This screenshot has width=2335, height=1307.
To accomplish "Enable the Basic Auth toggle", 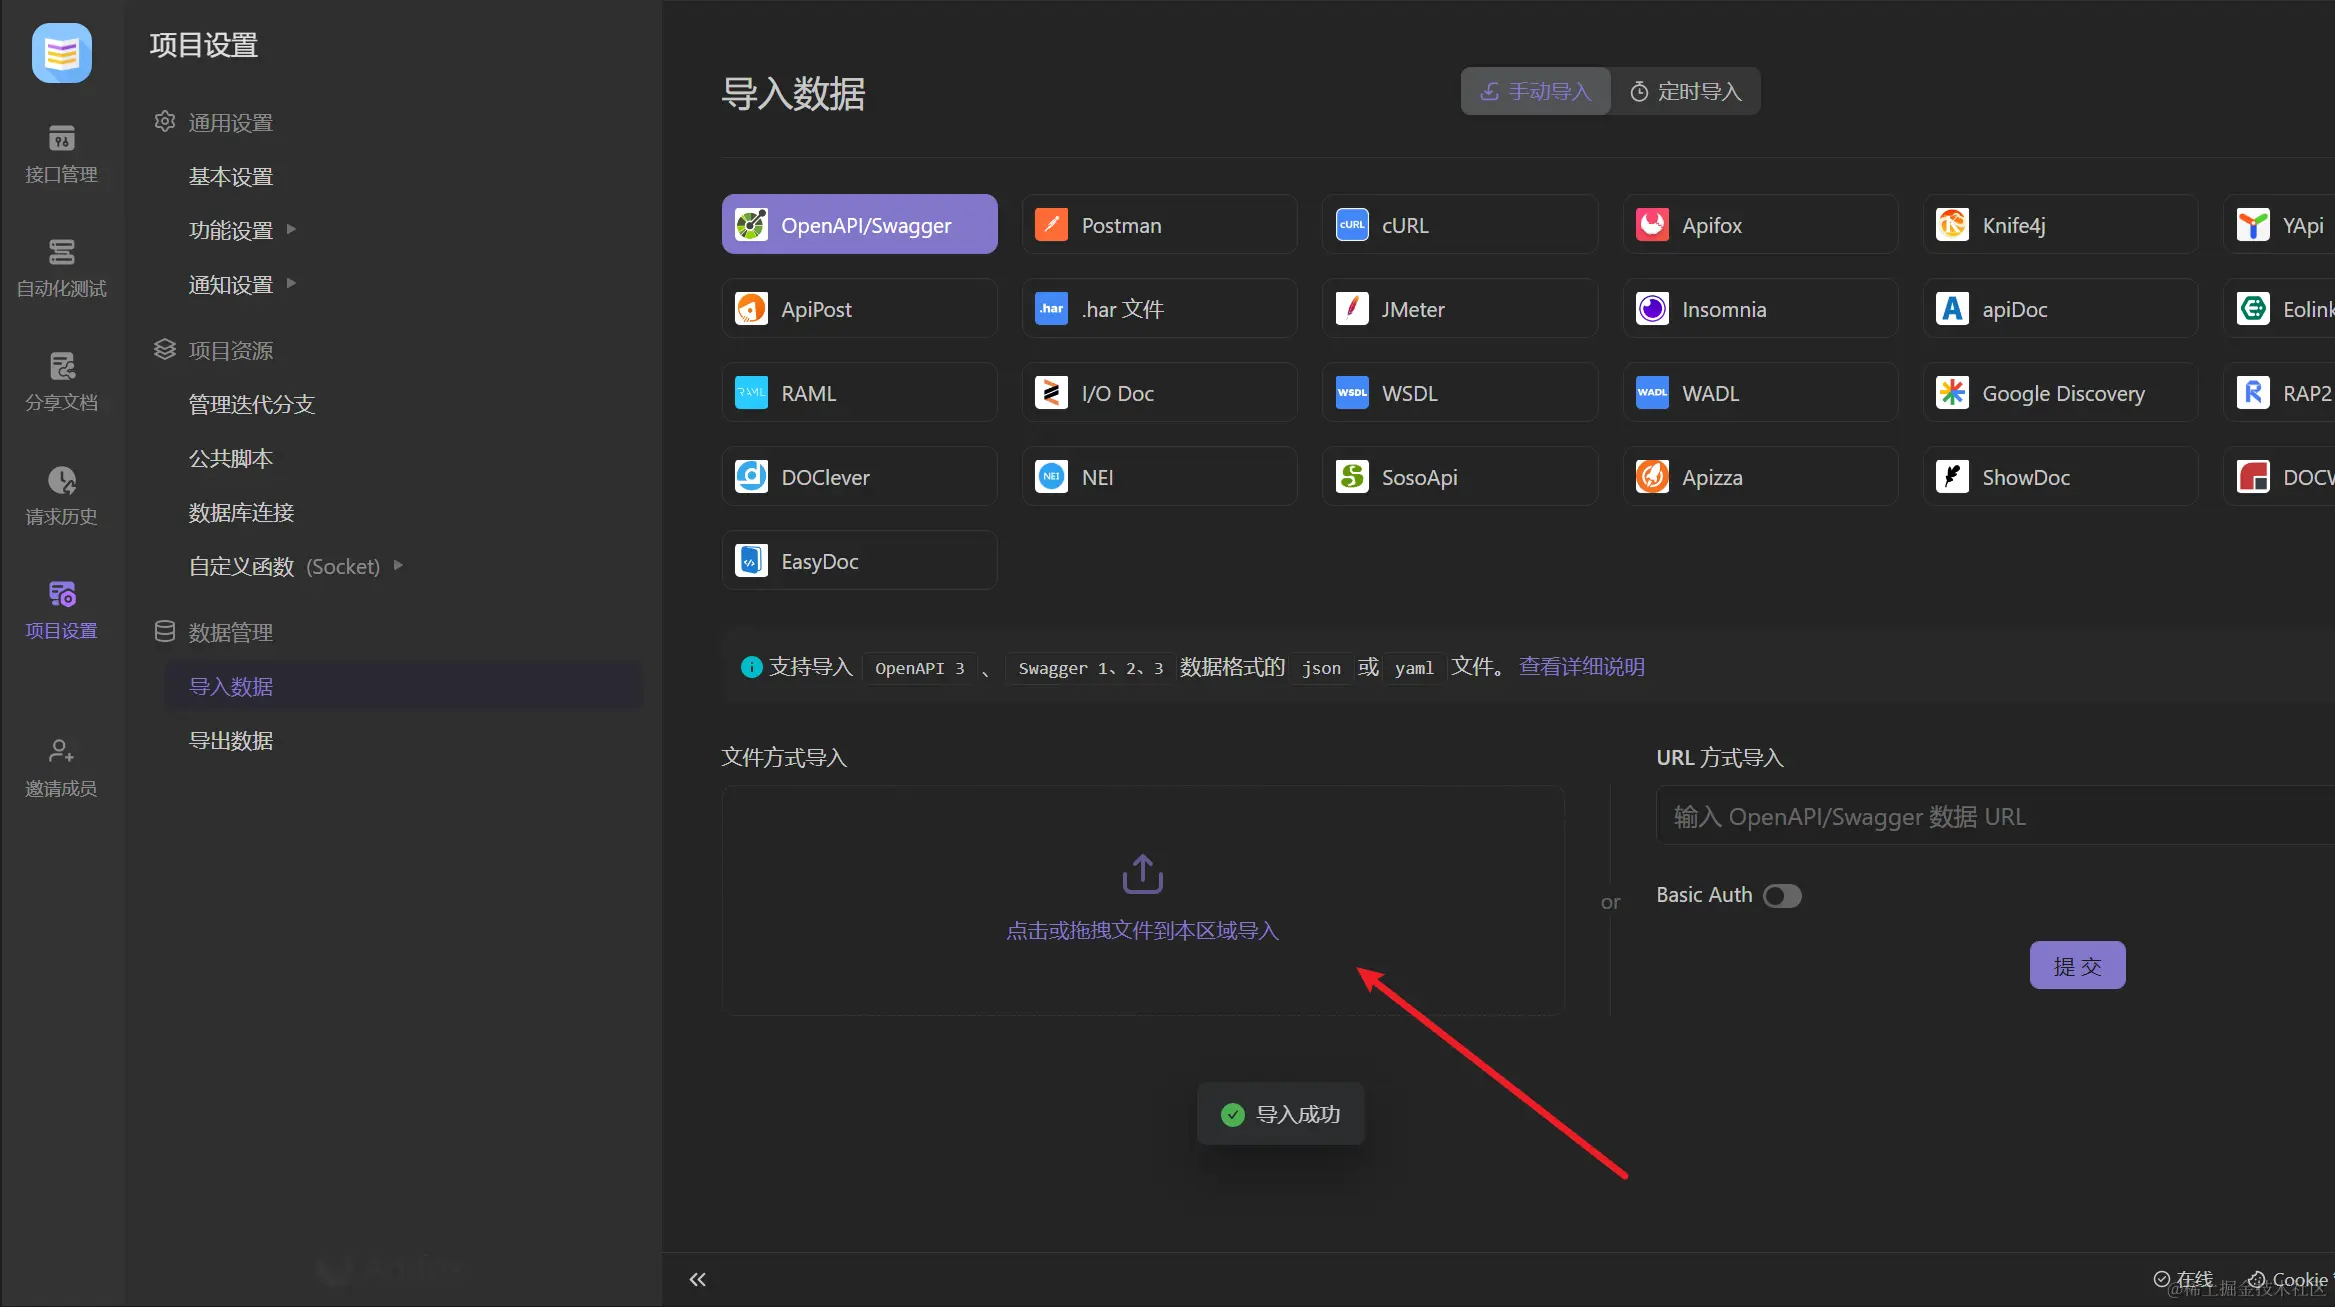I will coord(1781,896).
